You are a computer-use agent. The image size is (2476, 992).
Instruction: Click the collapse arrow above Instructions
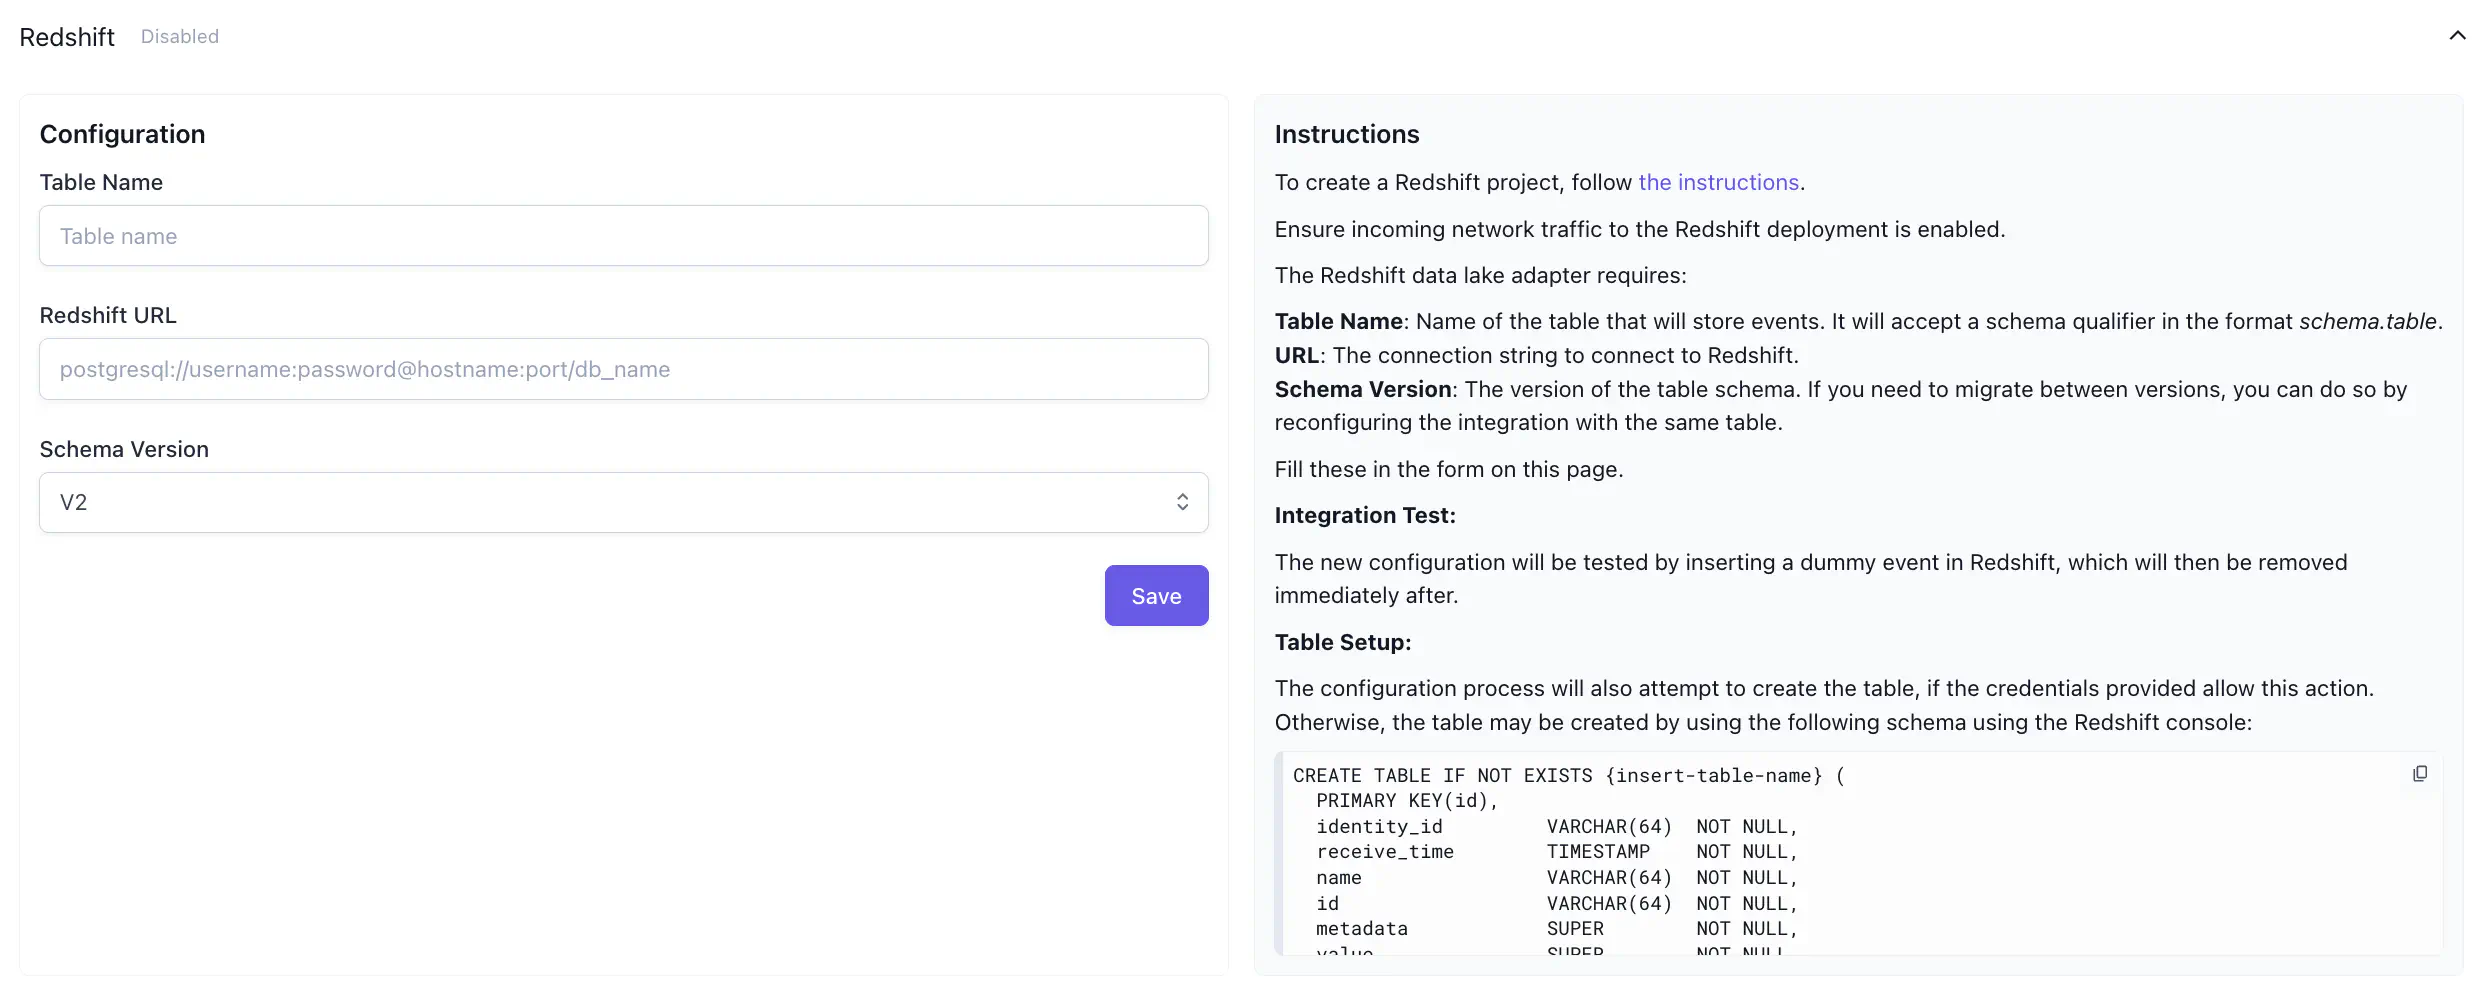2457,36
